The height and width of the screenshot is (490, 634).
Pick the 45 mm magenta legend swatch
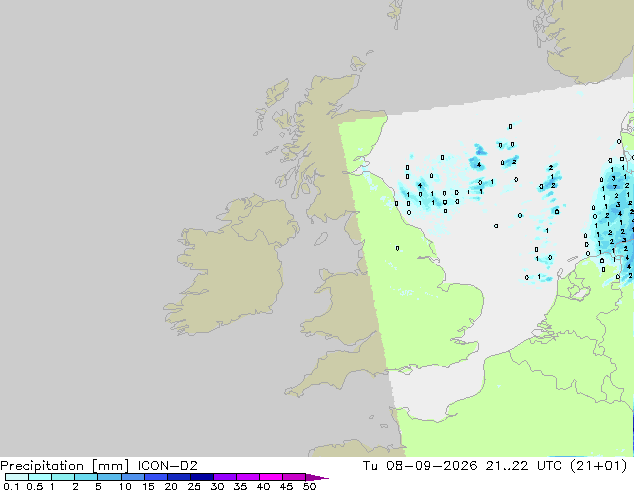[294, 477]
